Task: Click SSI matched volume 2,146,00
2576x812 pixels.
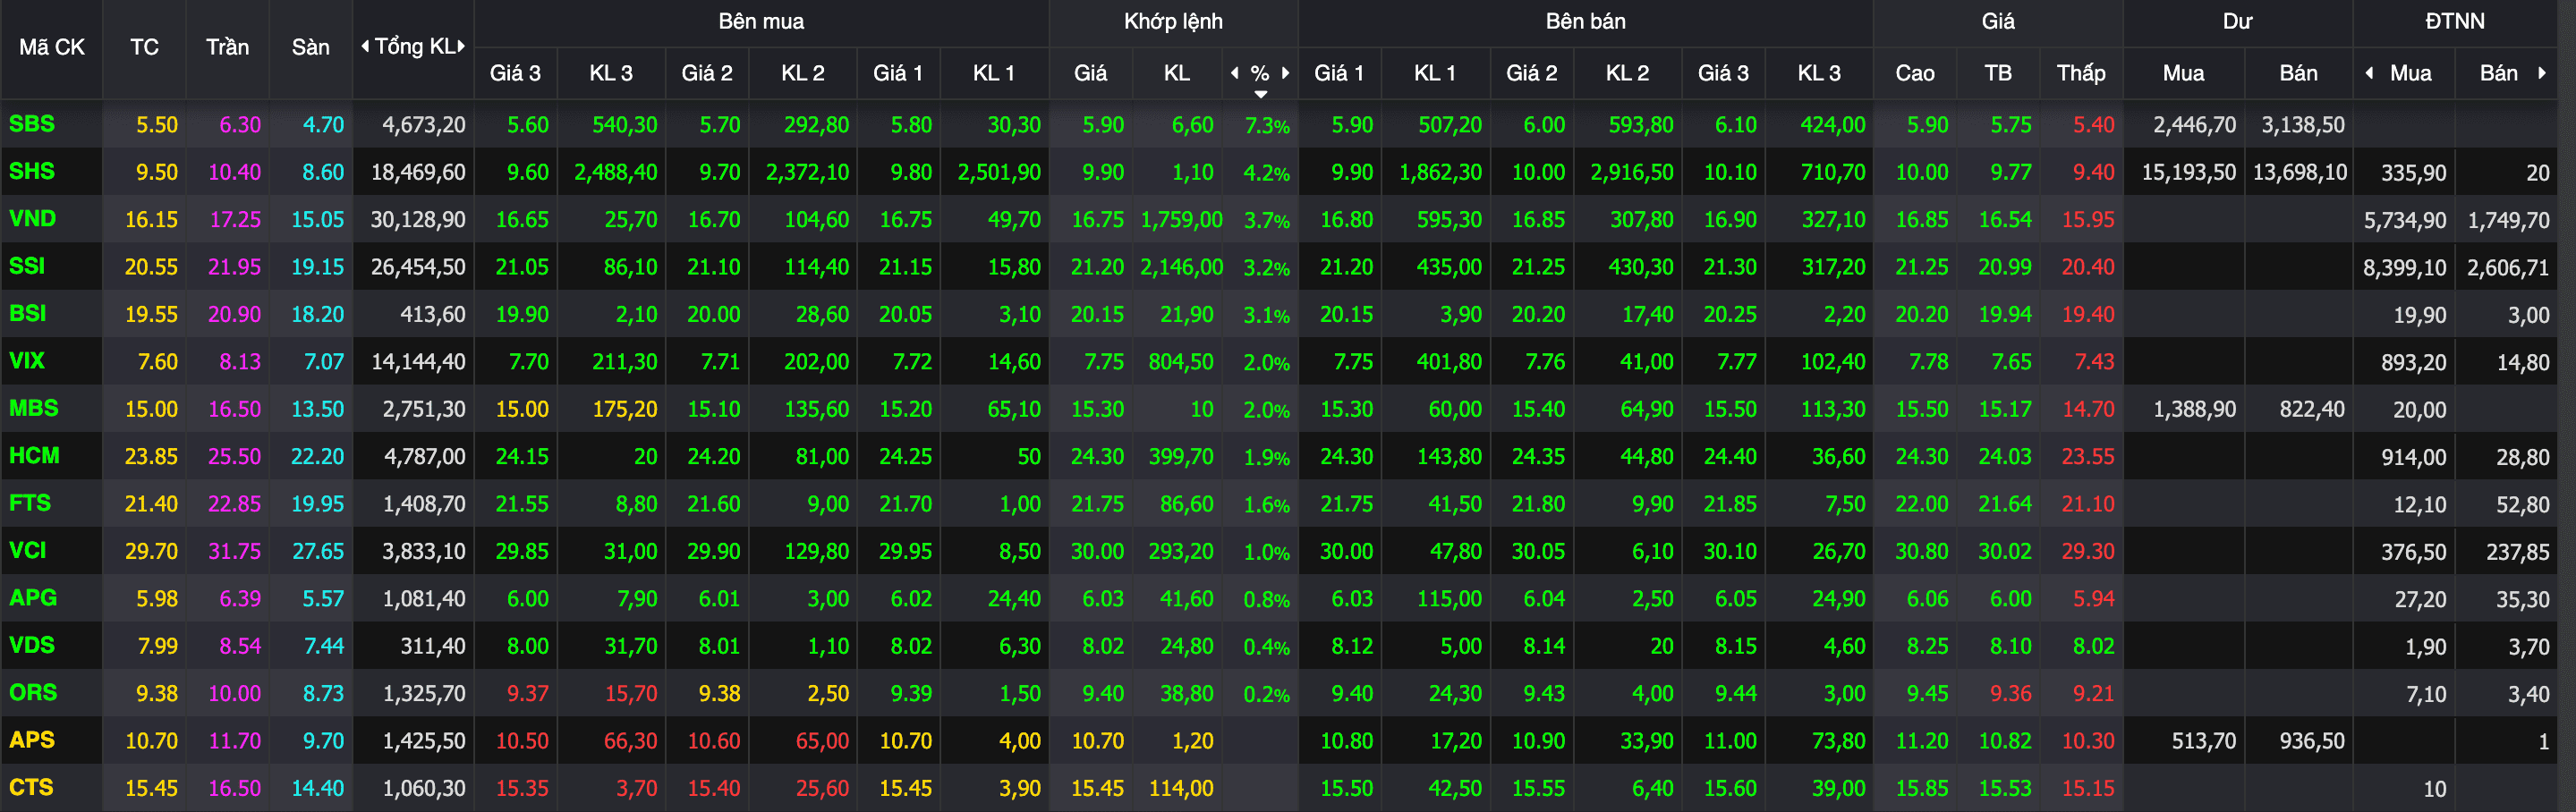Action: pyautogui.click(x=1182, y=267)
